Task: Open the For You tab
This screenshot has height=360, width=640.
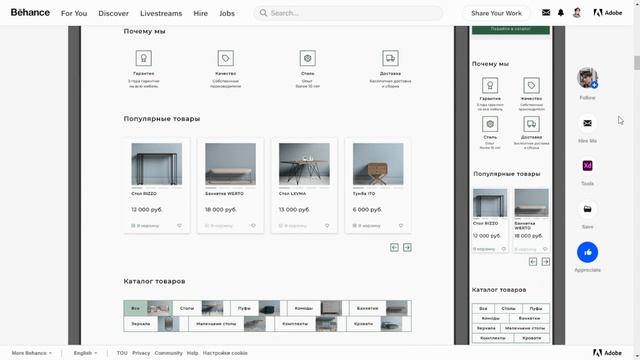Action: [74, 13]
